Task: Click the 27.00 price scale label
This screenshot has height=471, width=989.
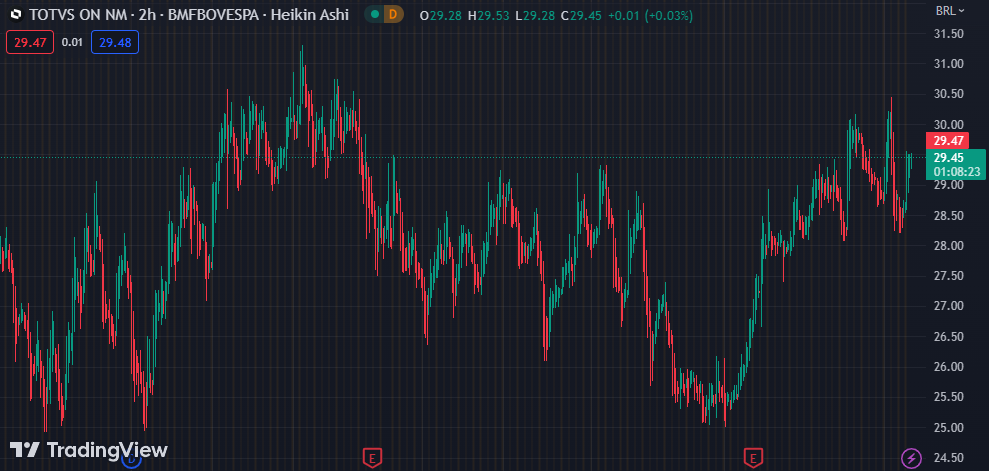Action: click(949, 306)
